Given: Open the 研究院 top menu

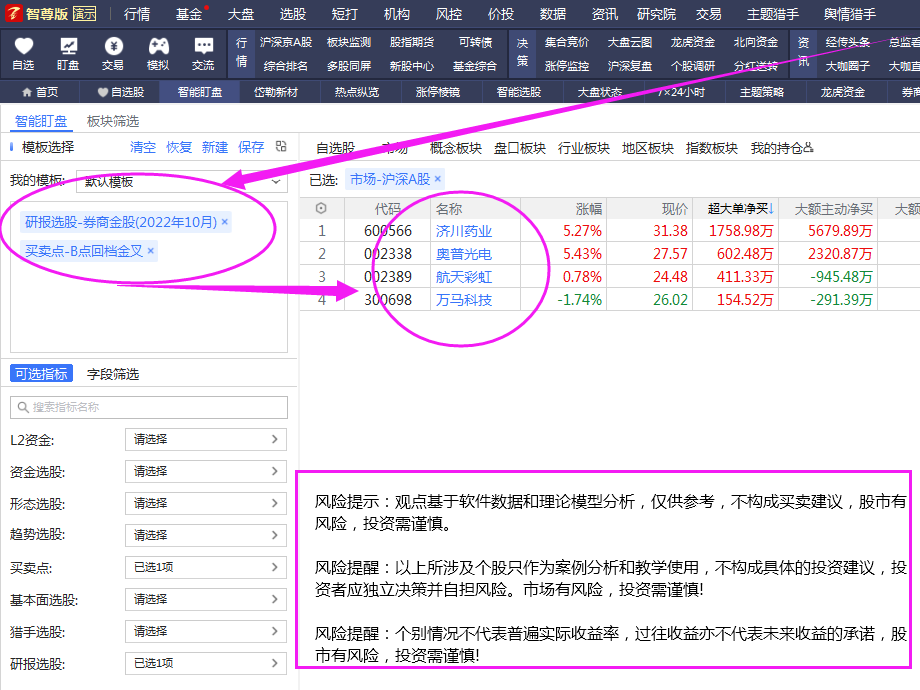Looking at the screenshot, I should tap(657, 14).
